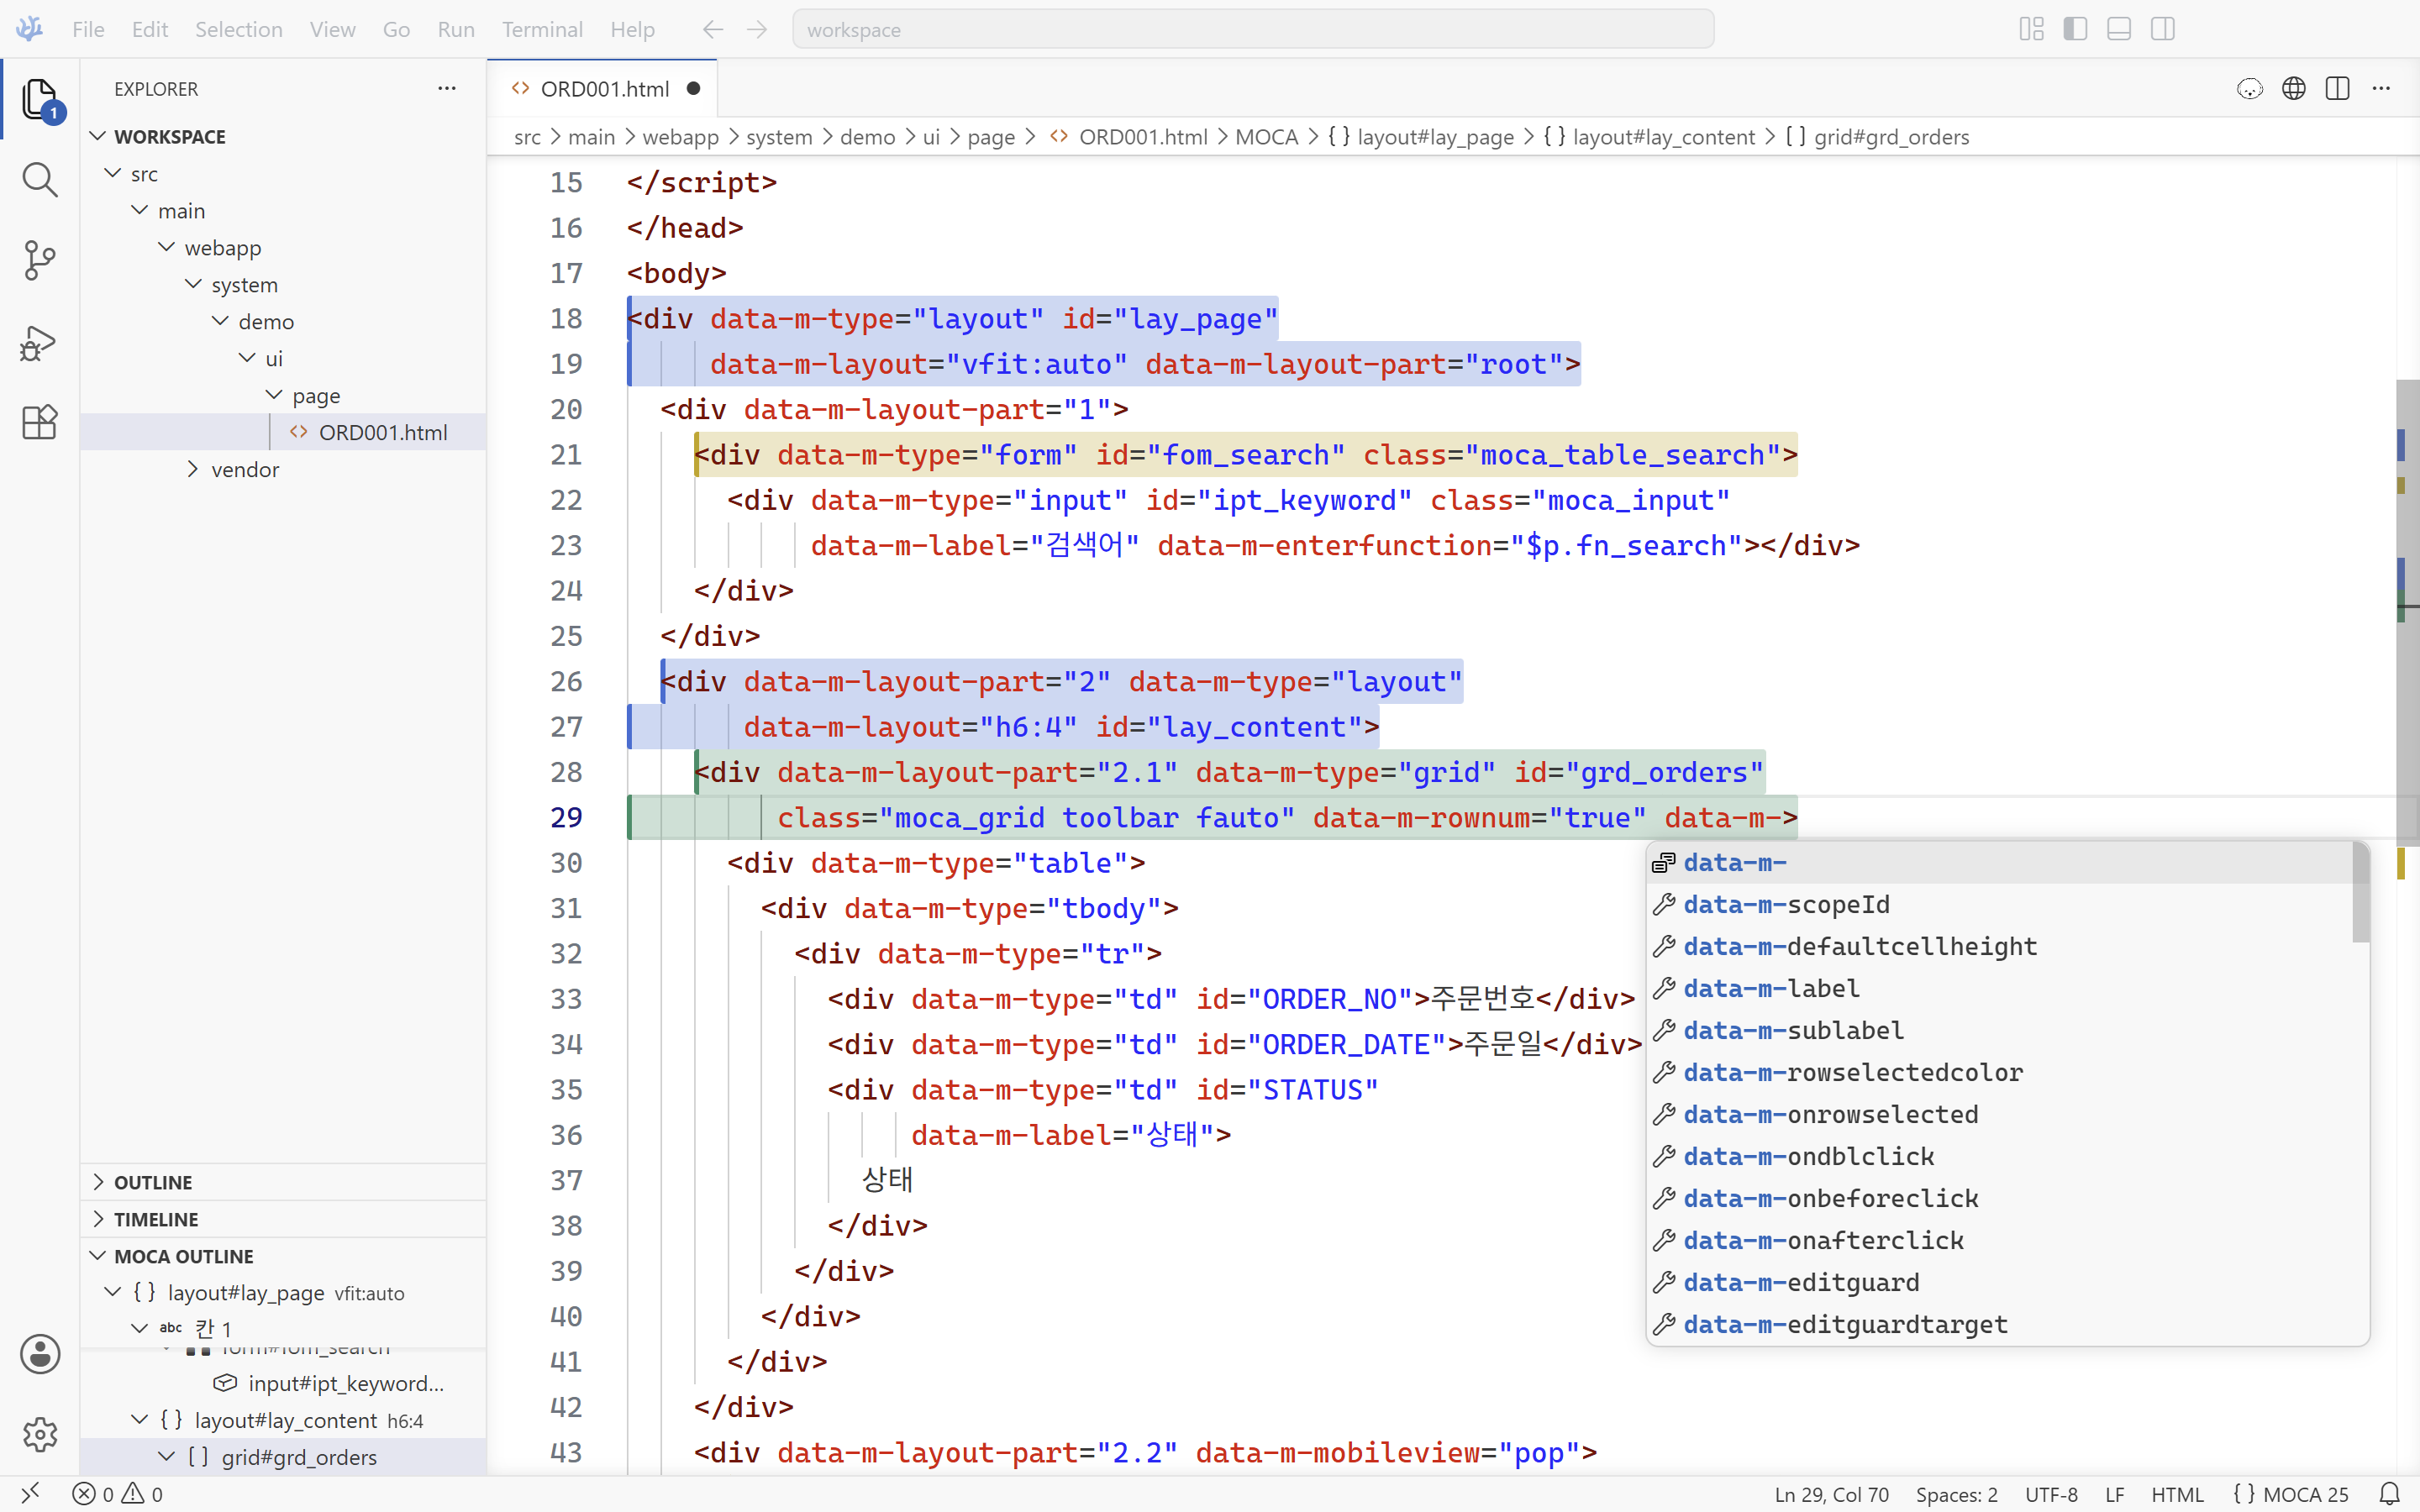Click the workspace command center search field
The height and width of the screenshot is (1512, 2420).
pyautogui.click(x=1253, y=29)
